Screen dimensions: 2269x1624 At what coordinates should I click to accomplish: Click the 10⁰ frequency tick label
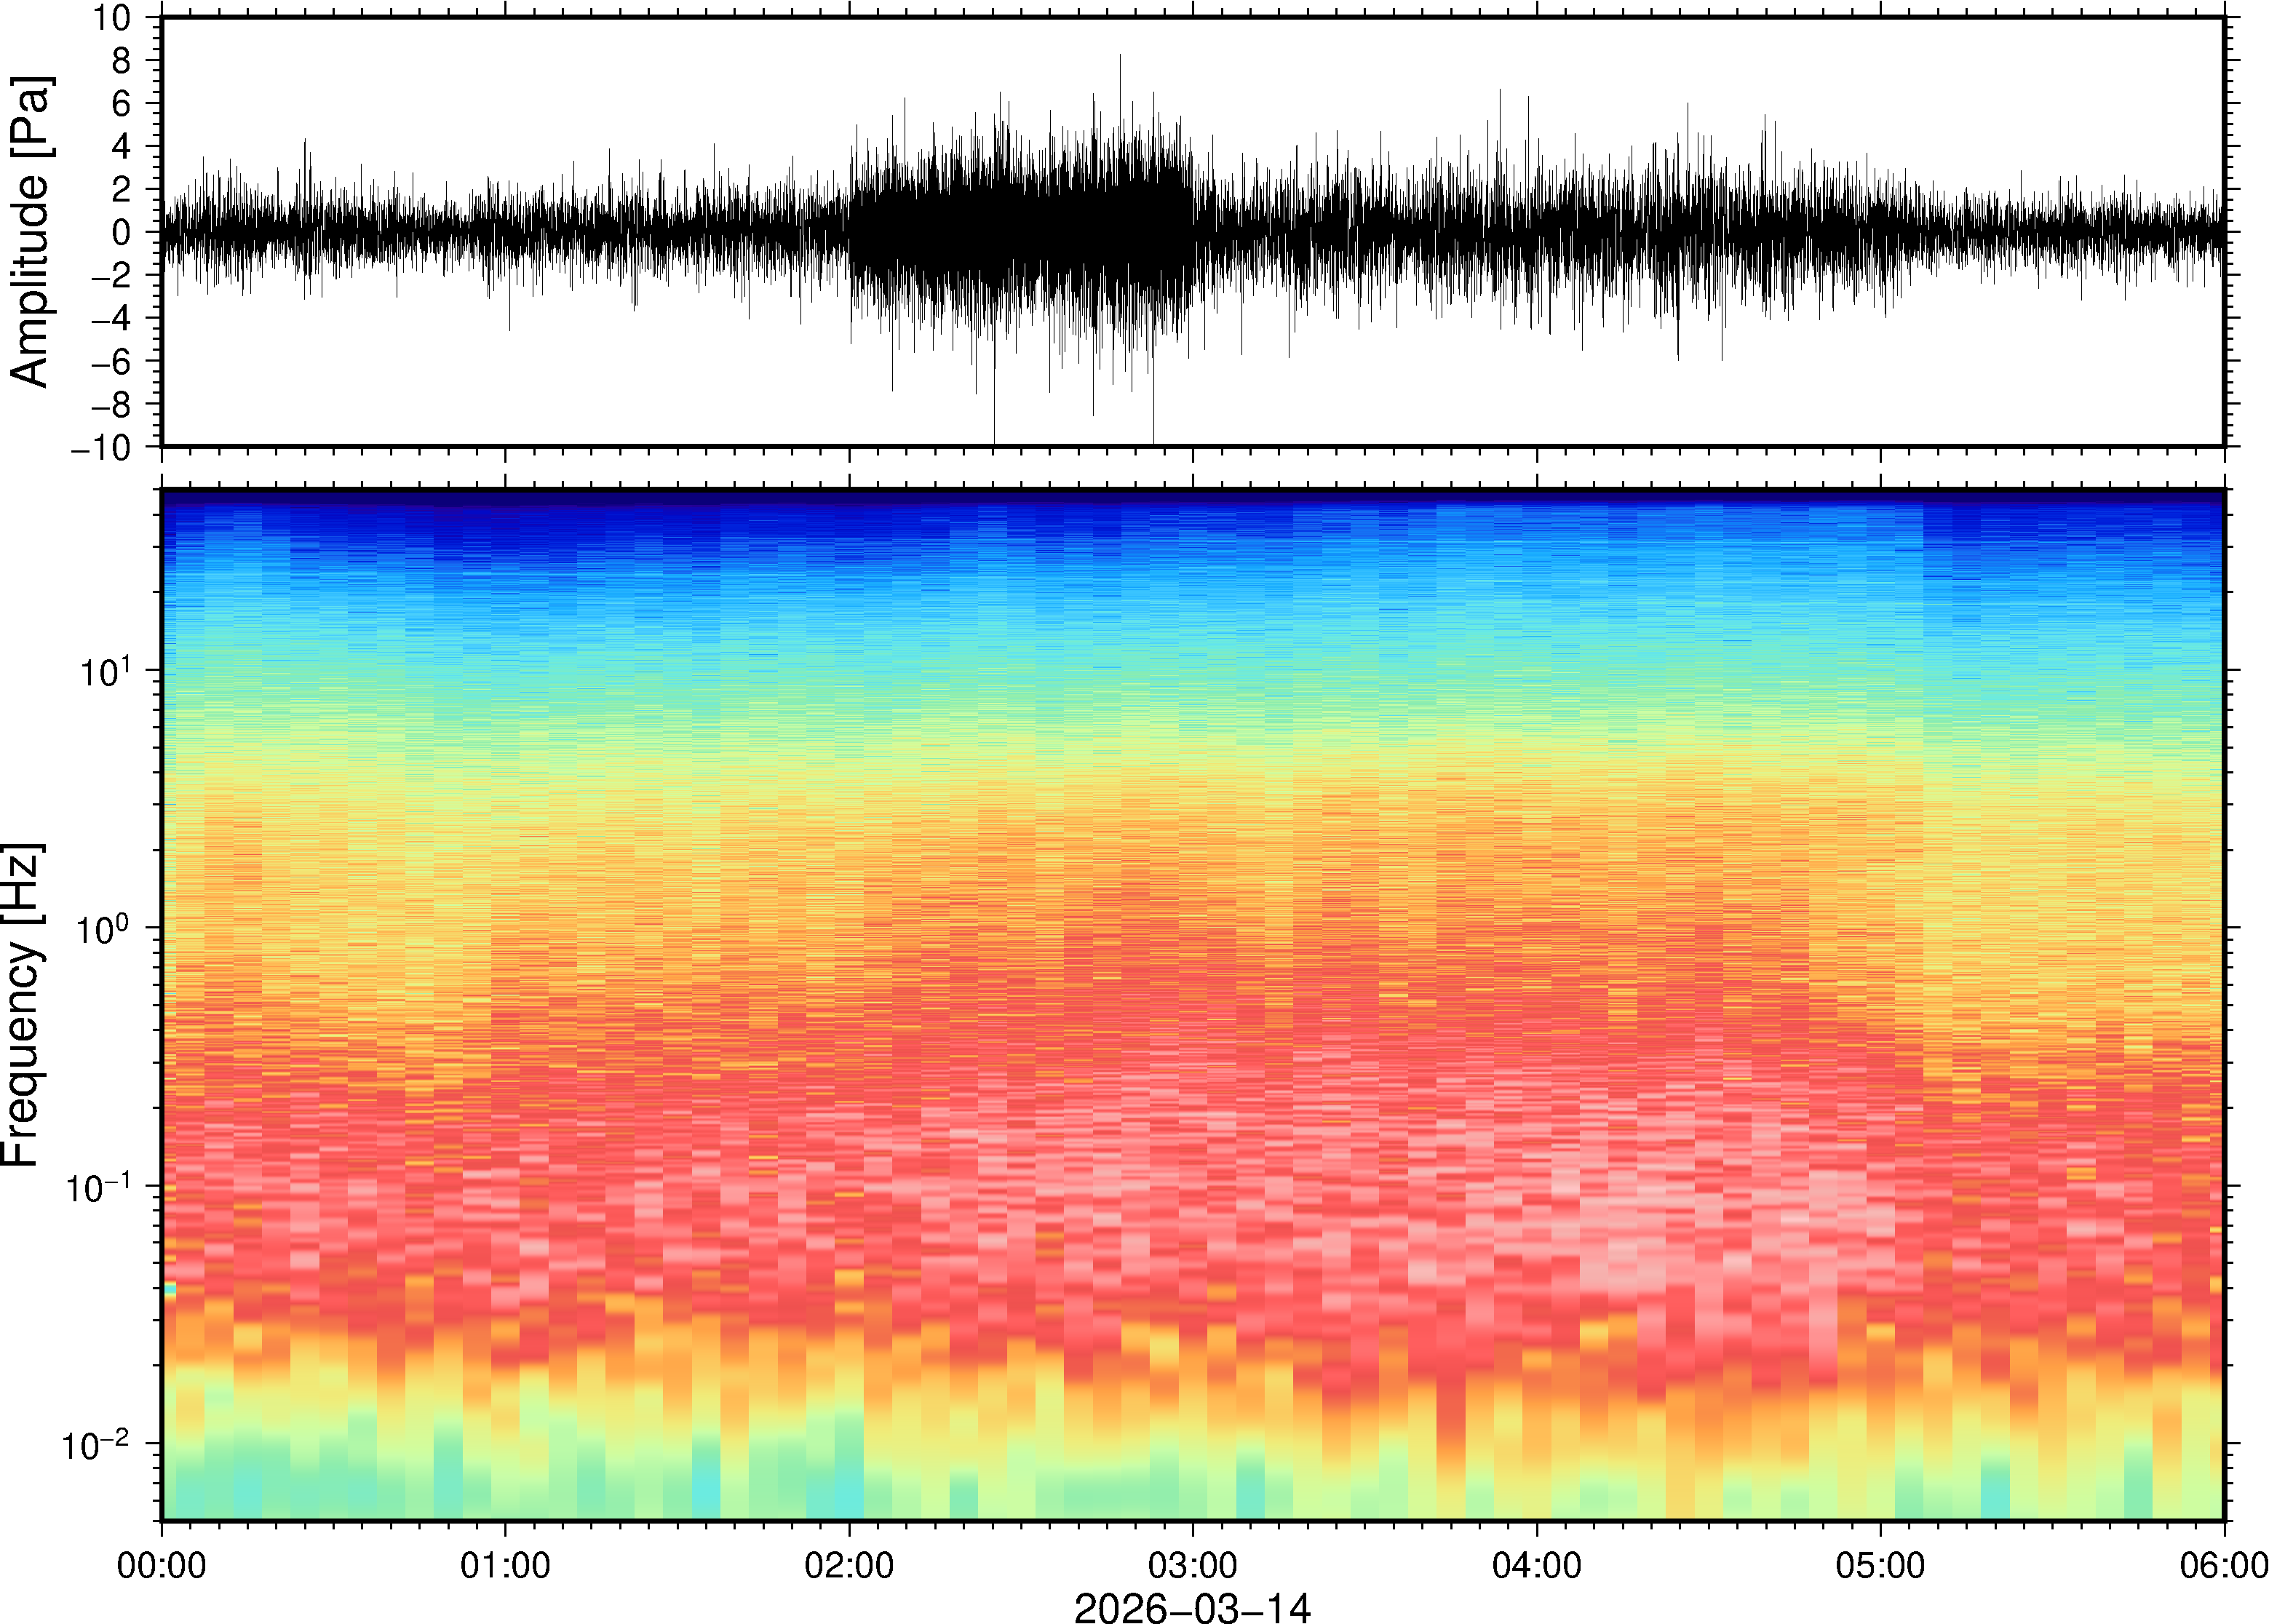click(x=104, y=928)
